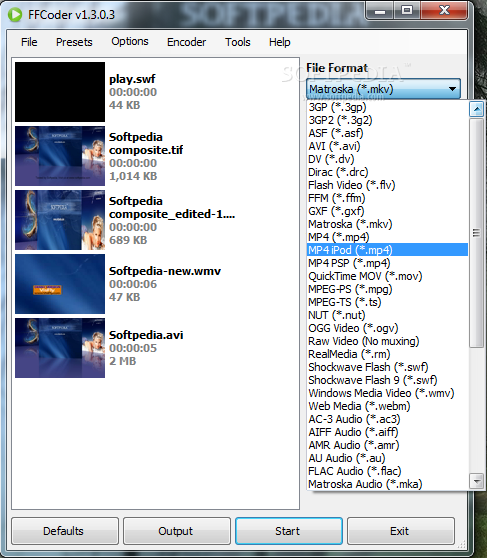Click format list scroll down arrow
Screen dimensions: 487x558
(x=476, y=481)
